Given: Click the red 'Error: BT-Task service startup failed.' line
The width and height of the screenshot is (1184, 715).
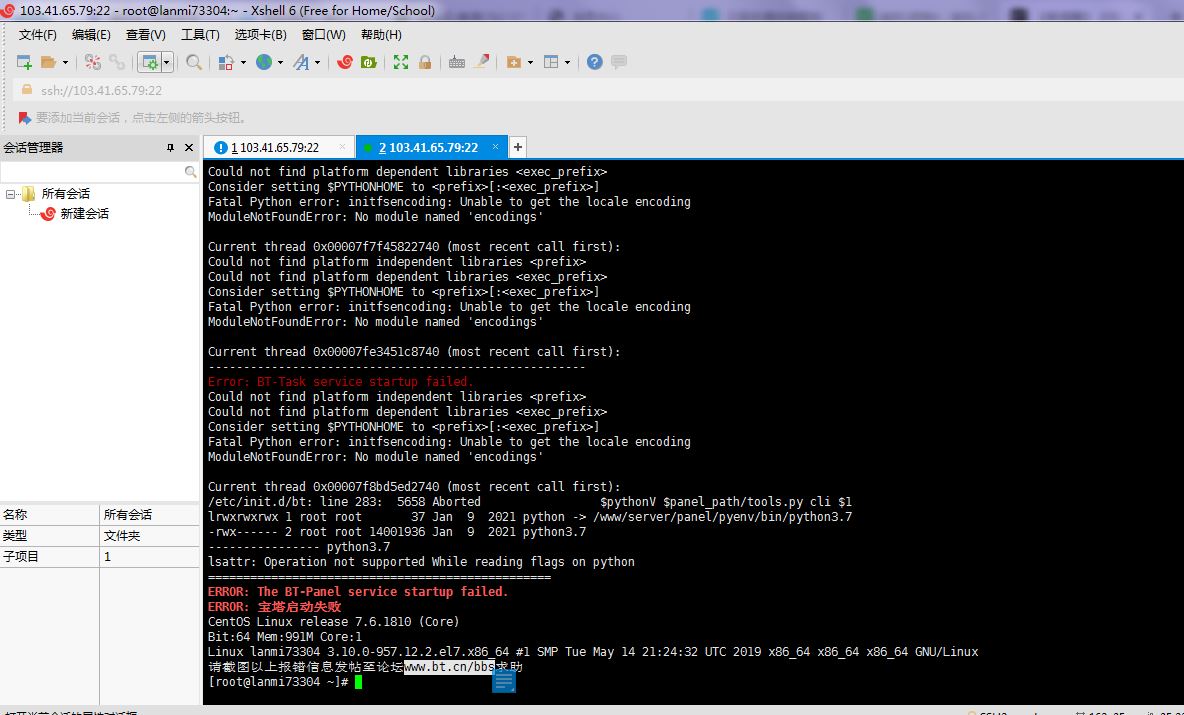Looking at the screenshot, I should coord(341,381).
